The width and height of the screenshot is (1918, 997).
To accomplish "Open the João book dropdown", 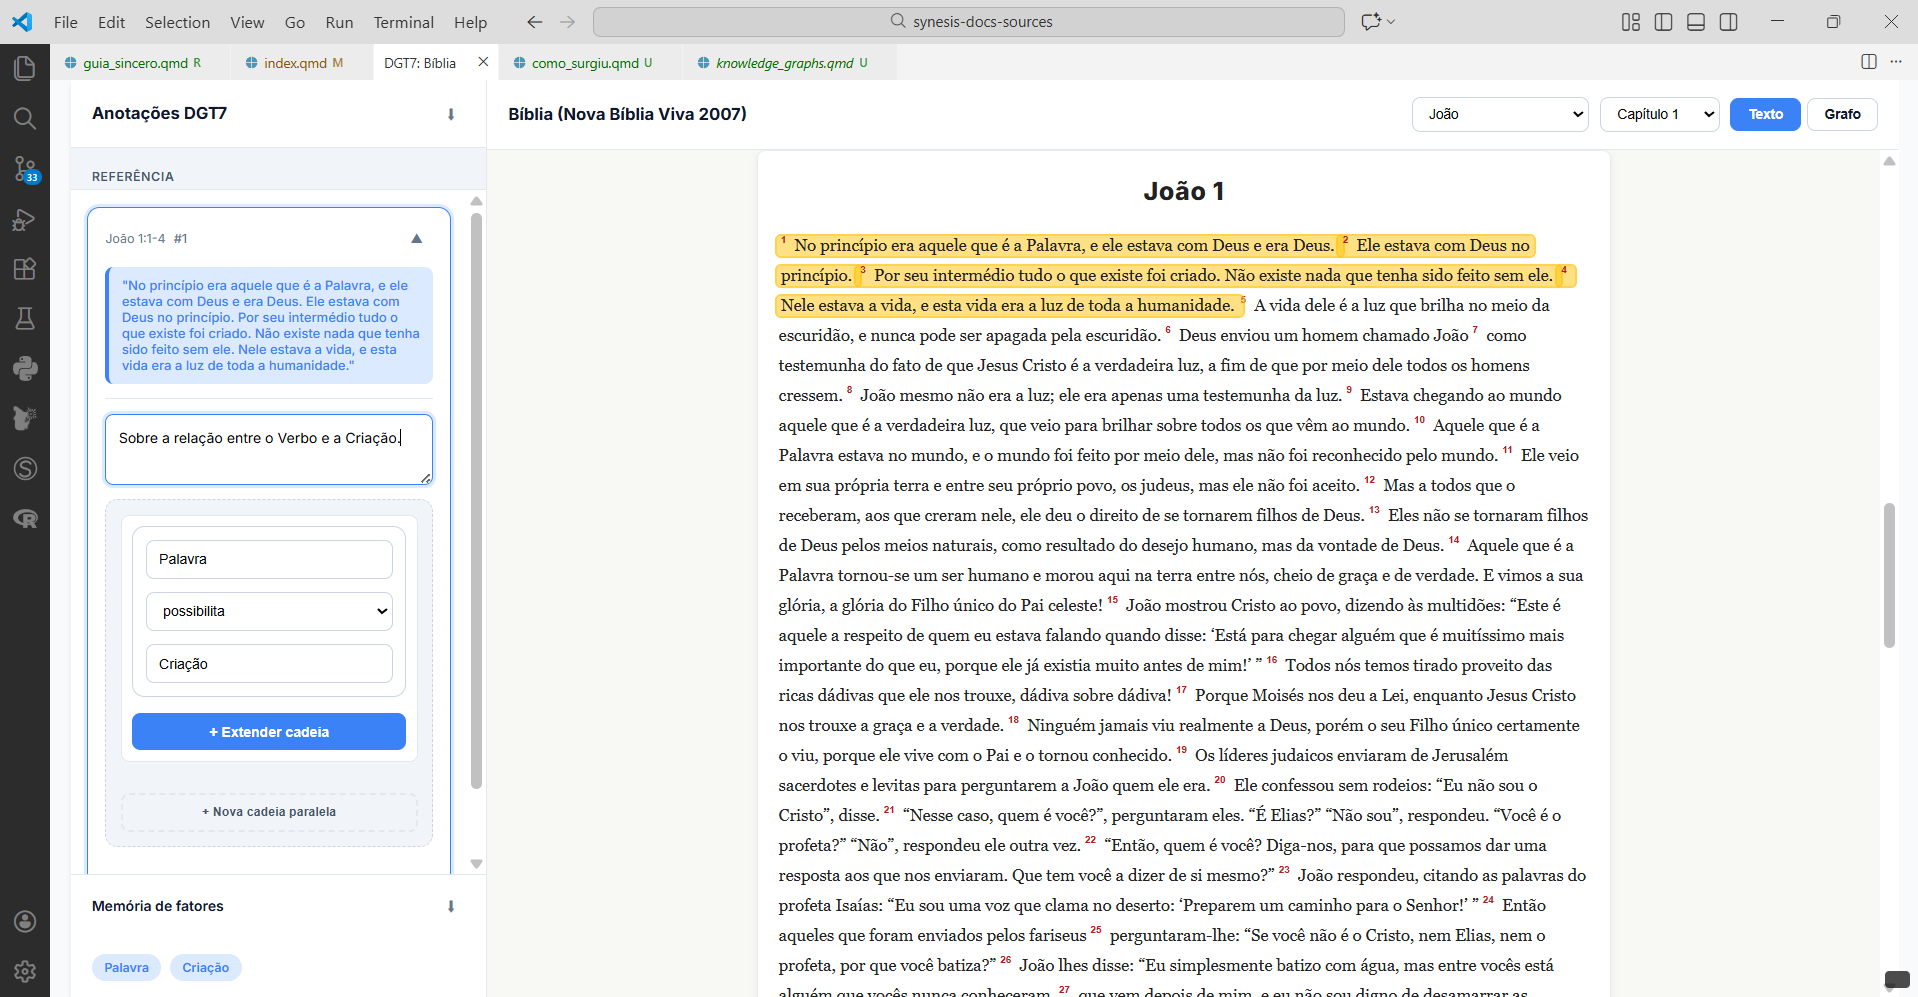I will 1500,114.
